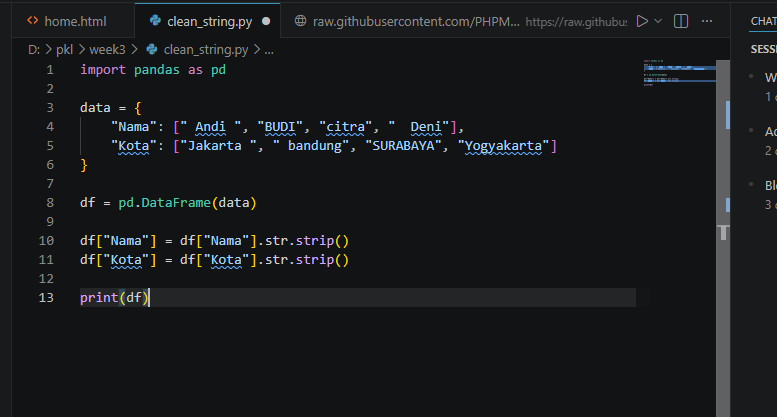This screenshot has height=417, width=777.
Task: Click the chevron after week3 breadcrumb
Action: coord(134,50)
